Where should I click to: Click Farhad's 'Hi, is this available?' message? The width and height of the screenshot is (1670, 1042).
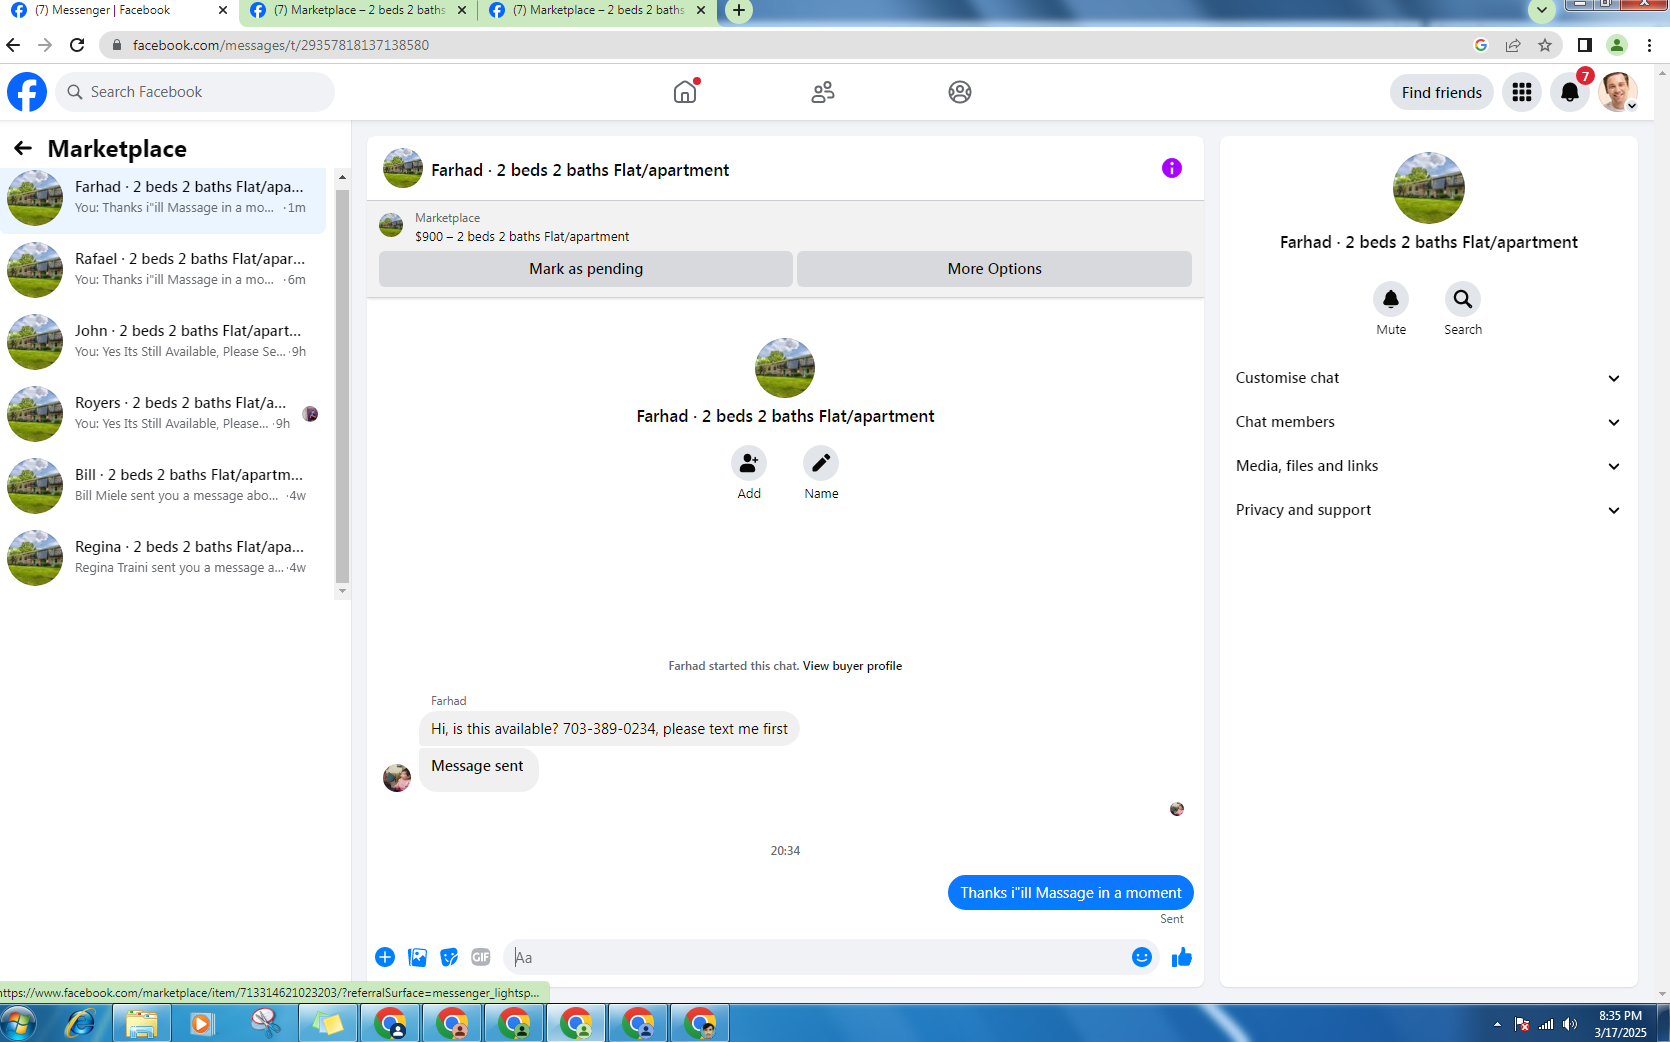pos(609,729)
